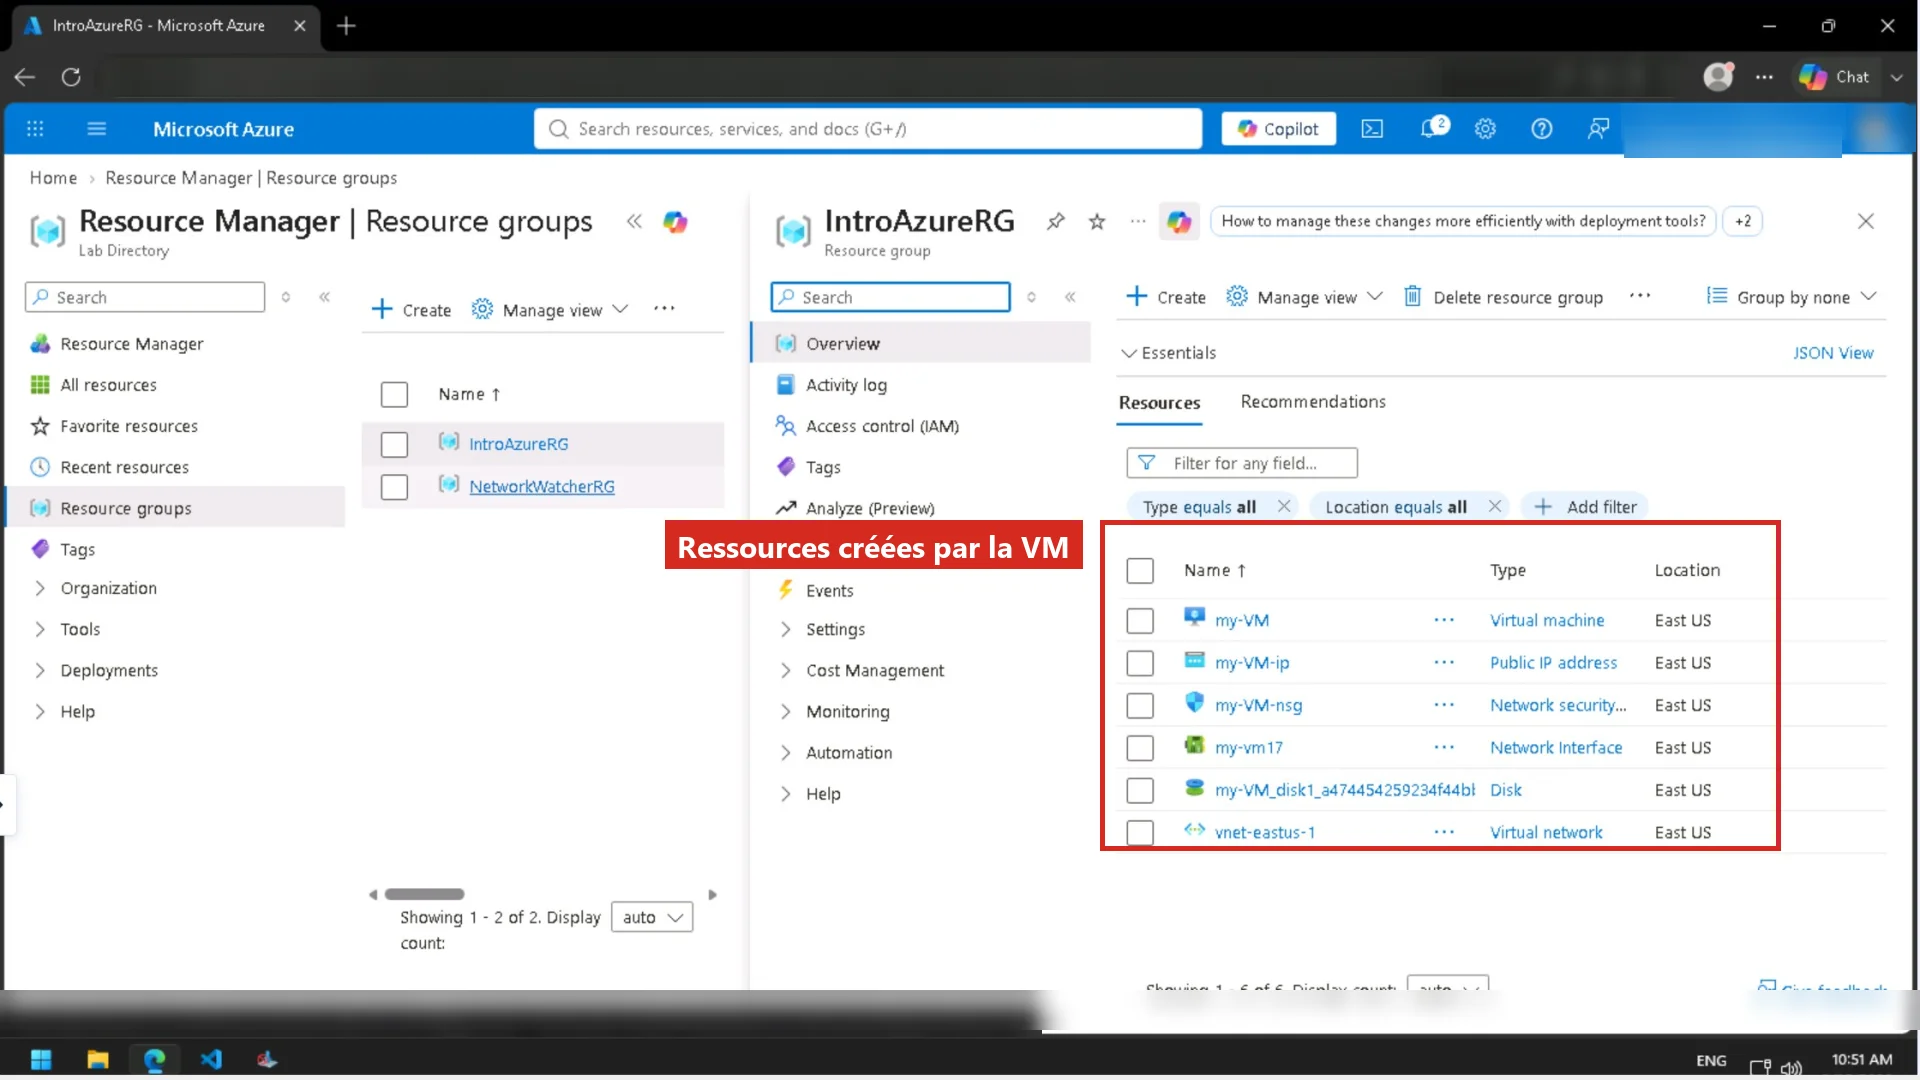The image size is (1920, 1080).
Task: Check the my-VM resource checkbox
Action: coord(1140,621)
